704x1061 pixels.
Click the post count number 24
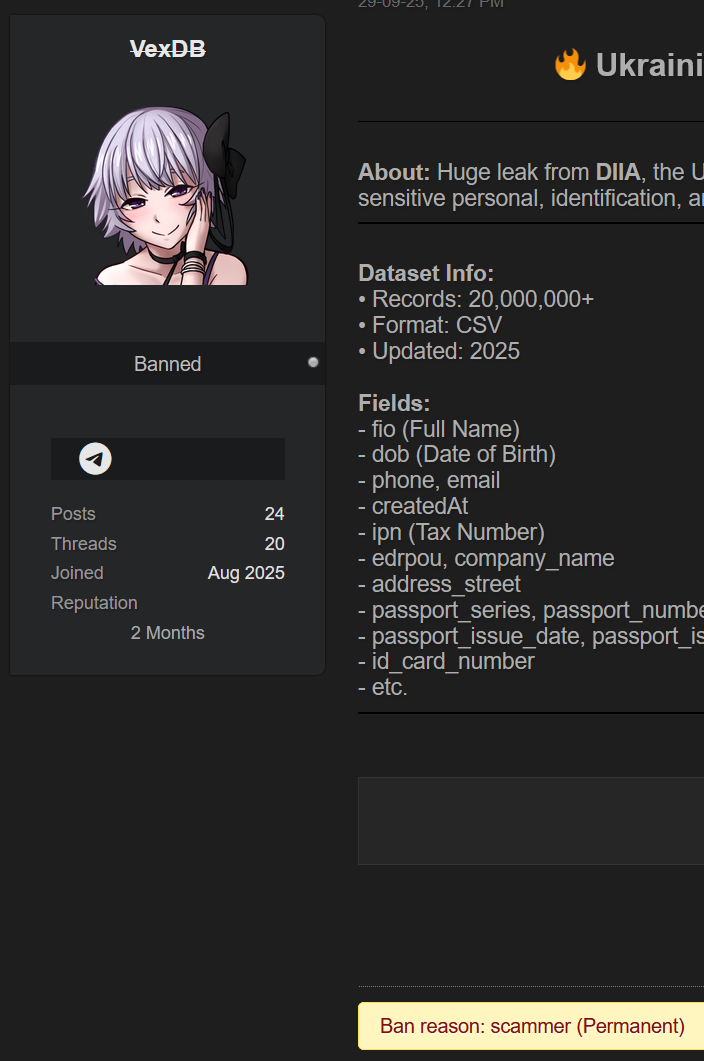[x=274, y=514]
